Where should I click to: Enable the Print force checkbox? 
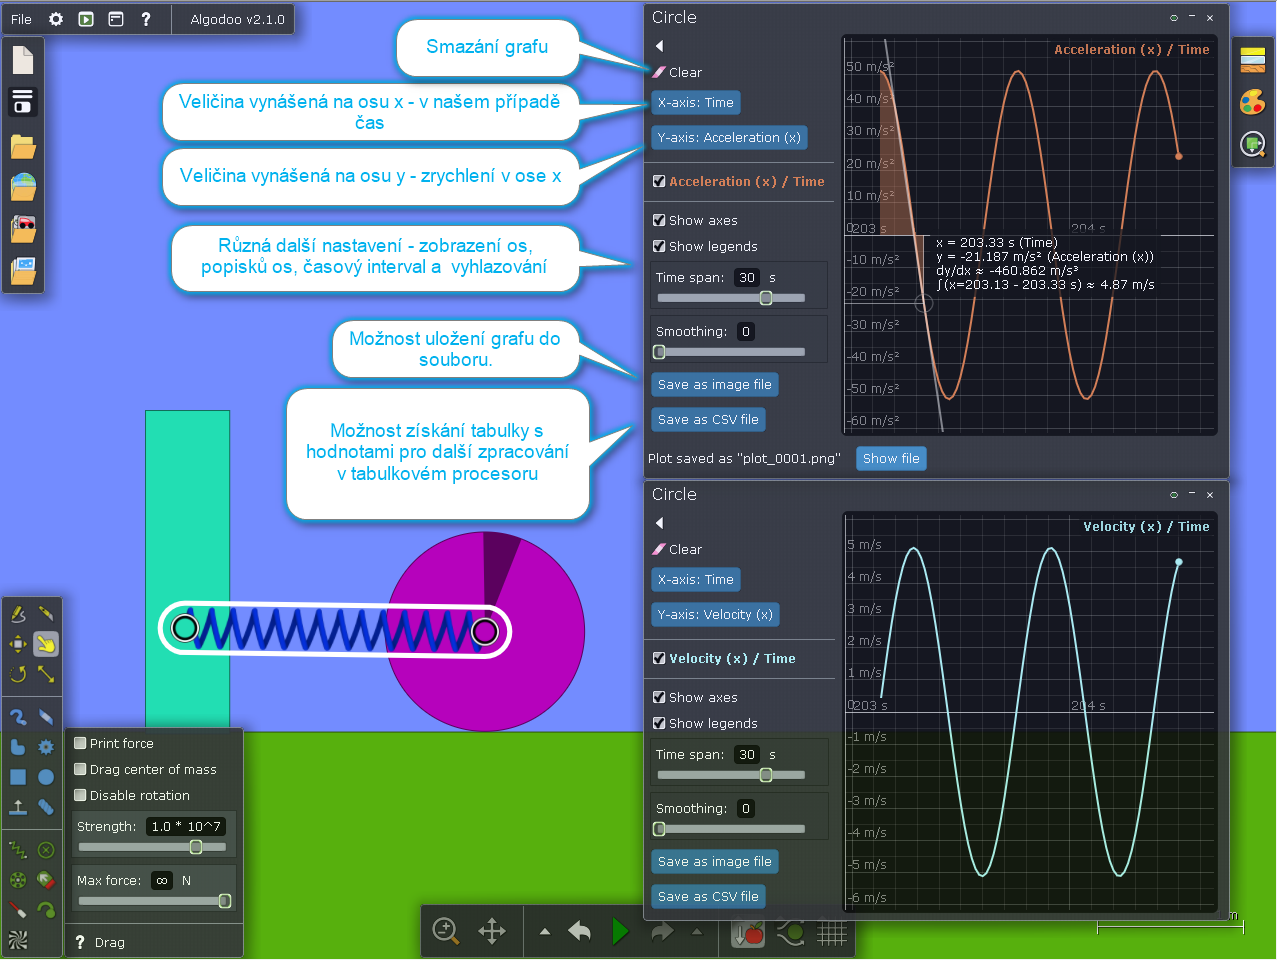pos(81,743)
